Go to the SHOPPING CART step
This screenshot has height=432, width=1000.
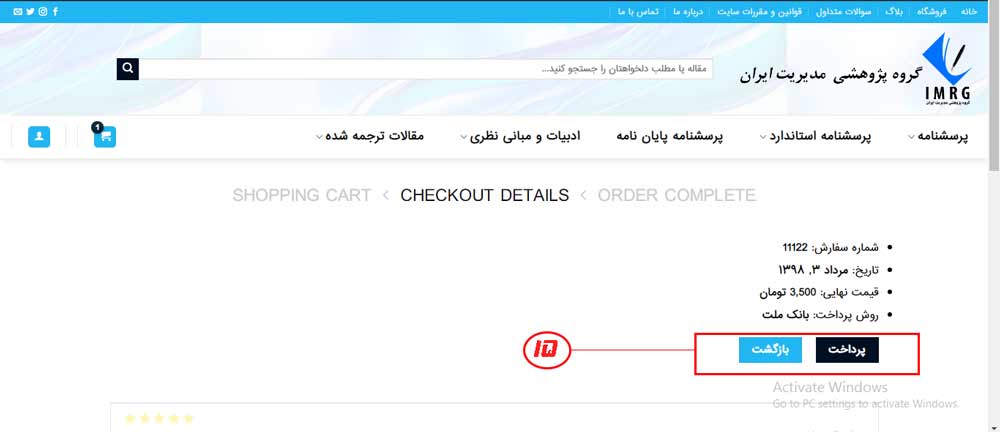coord(302,195)
